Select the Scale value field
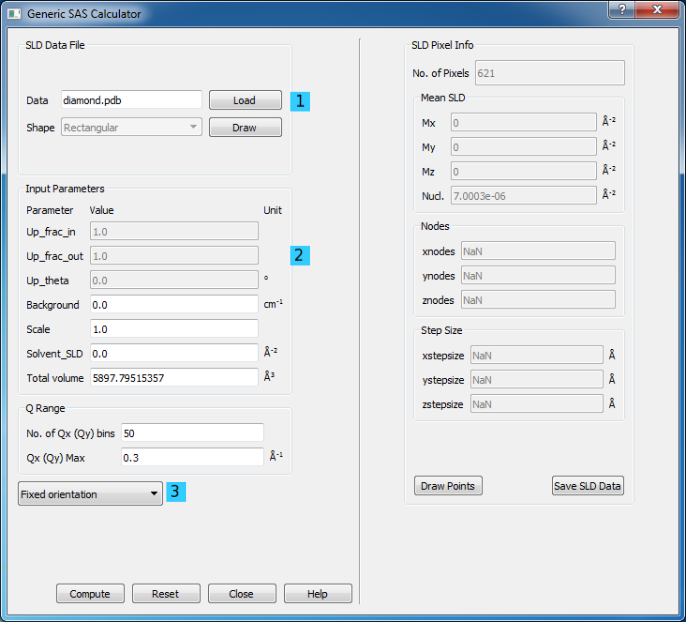This screenshot has width=686, height=622. (174, 328)
